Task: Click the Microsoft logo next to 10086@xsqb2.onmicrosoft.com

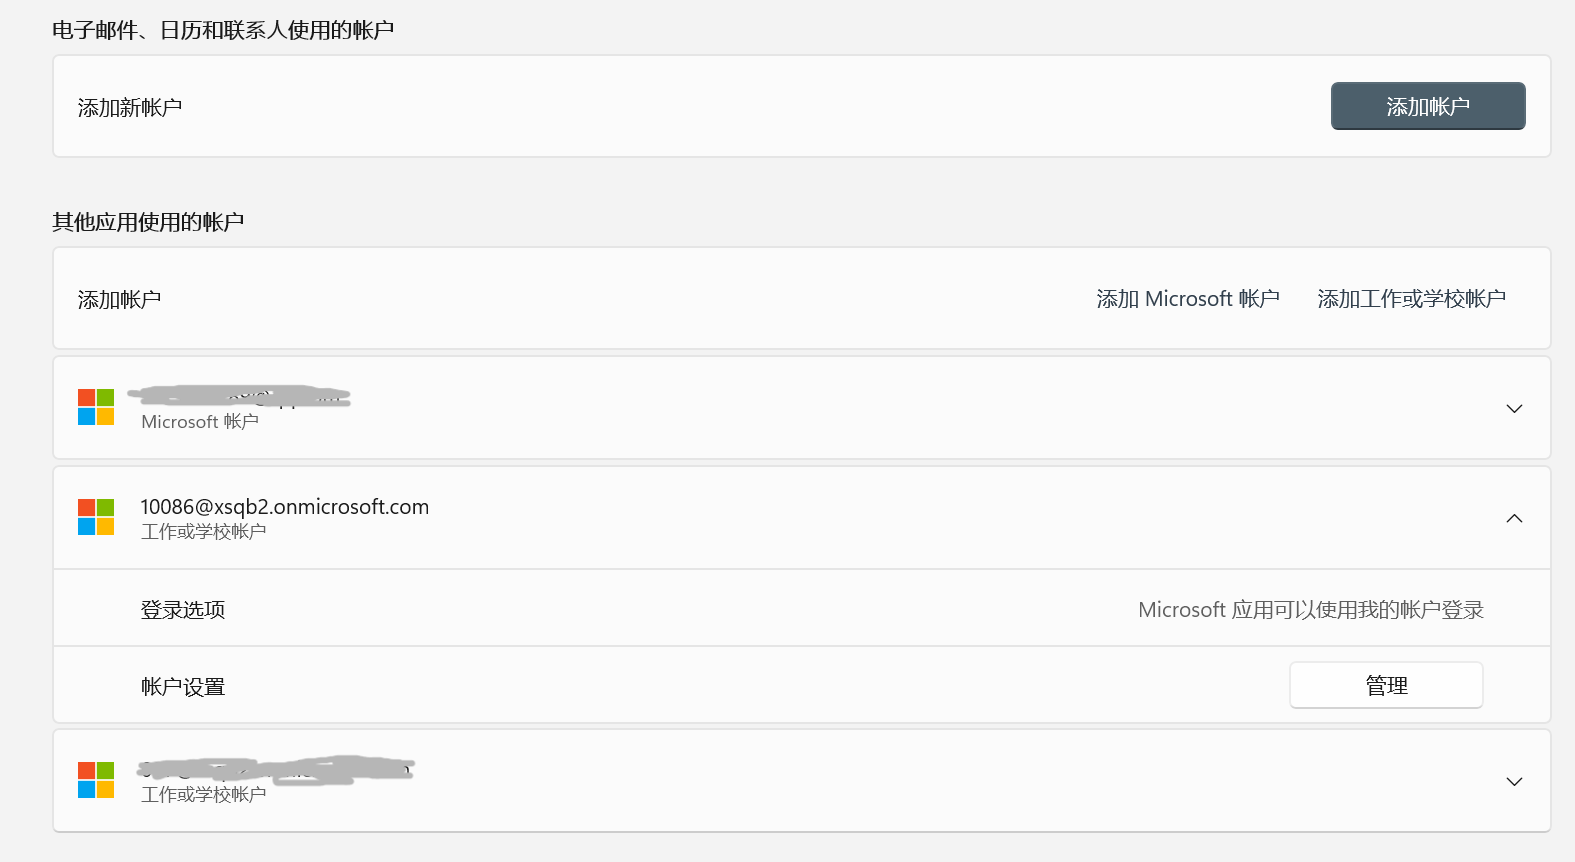Action: tap(96, 517)
